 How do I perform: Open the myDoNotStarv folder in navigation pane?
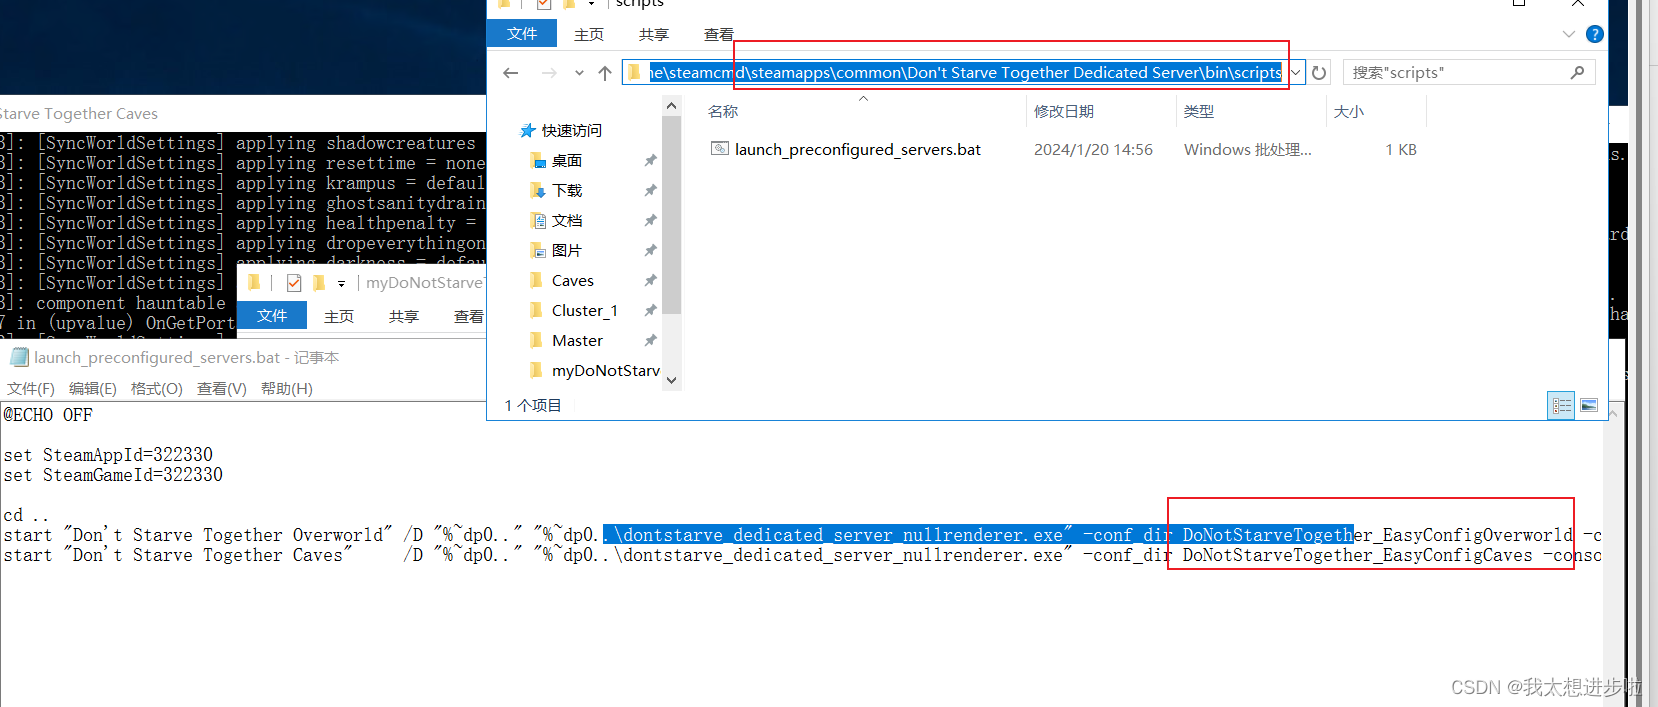606,371
